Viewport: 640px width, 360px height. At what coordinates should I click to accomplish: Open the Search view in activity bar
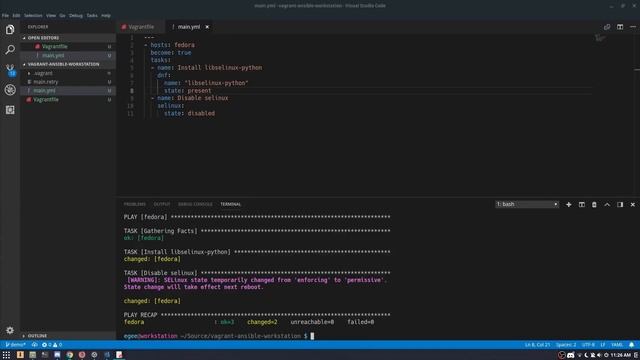(x=10, y=49)
